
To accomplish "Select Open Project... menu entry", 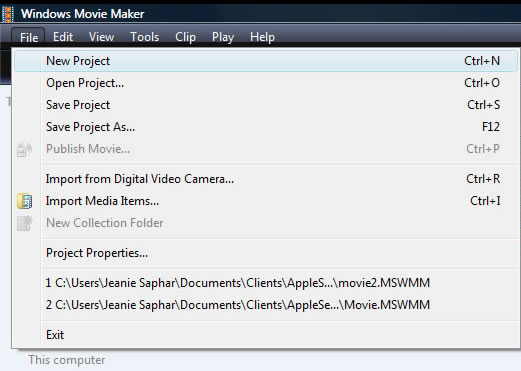I will click(266, 83).
